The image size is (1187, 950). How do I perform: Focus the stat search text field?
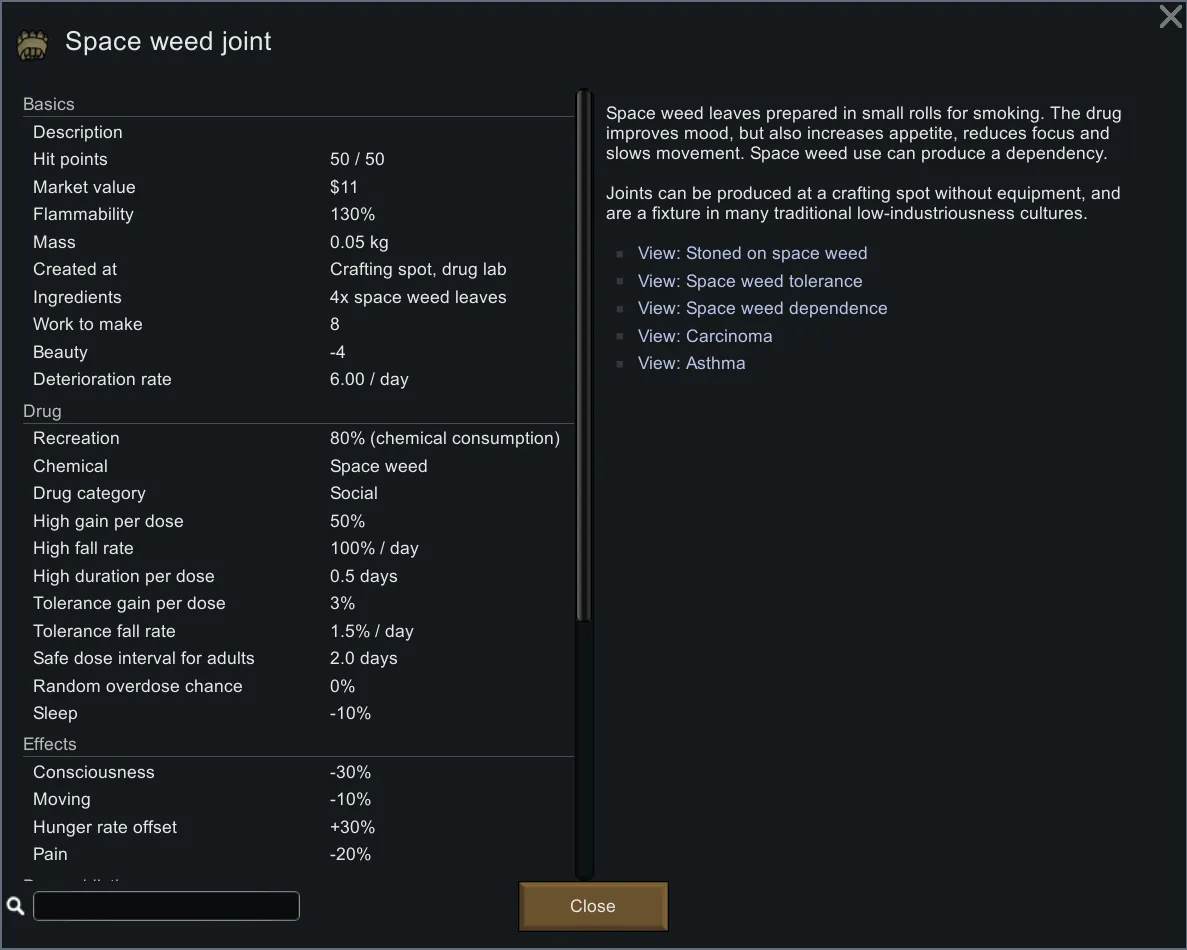pyautogui.click(x=166, y=906)
